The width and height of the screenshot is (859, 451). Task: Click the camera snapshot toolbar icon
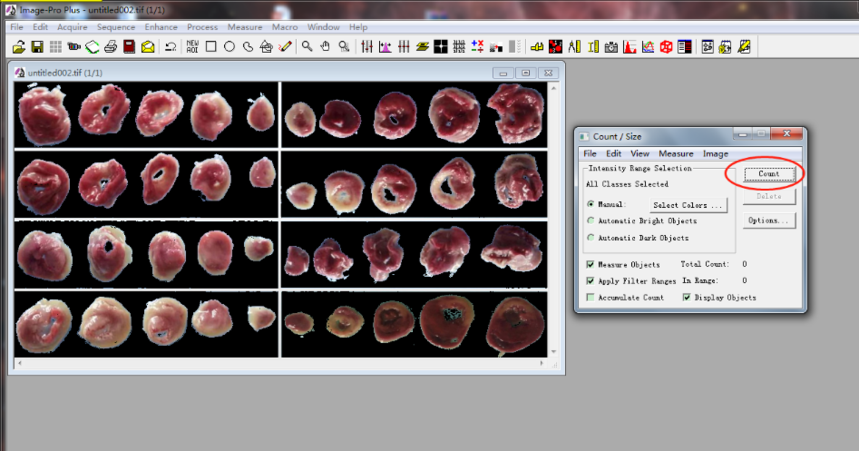[x=610, y=46]
